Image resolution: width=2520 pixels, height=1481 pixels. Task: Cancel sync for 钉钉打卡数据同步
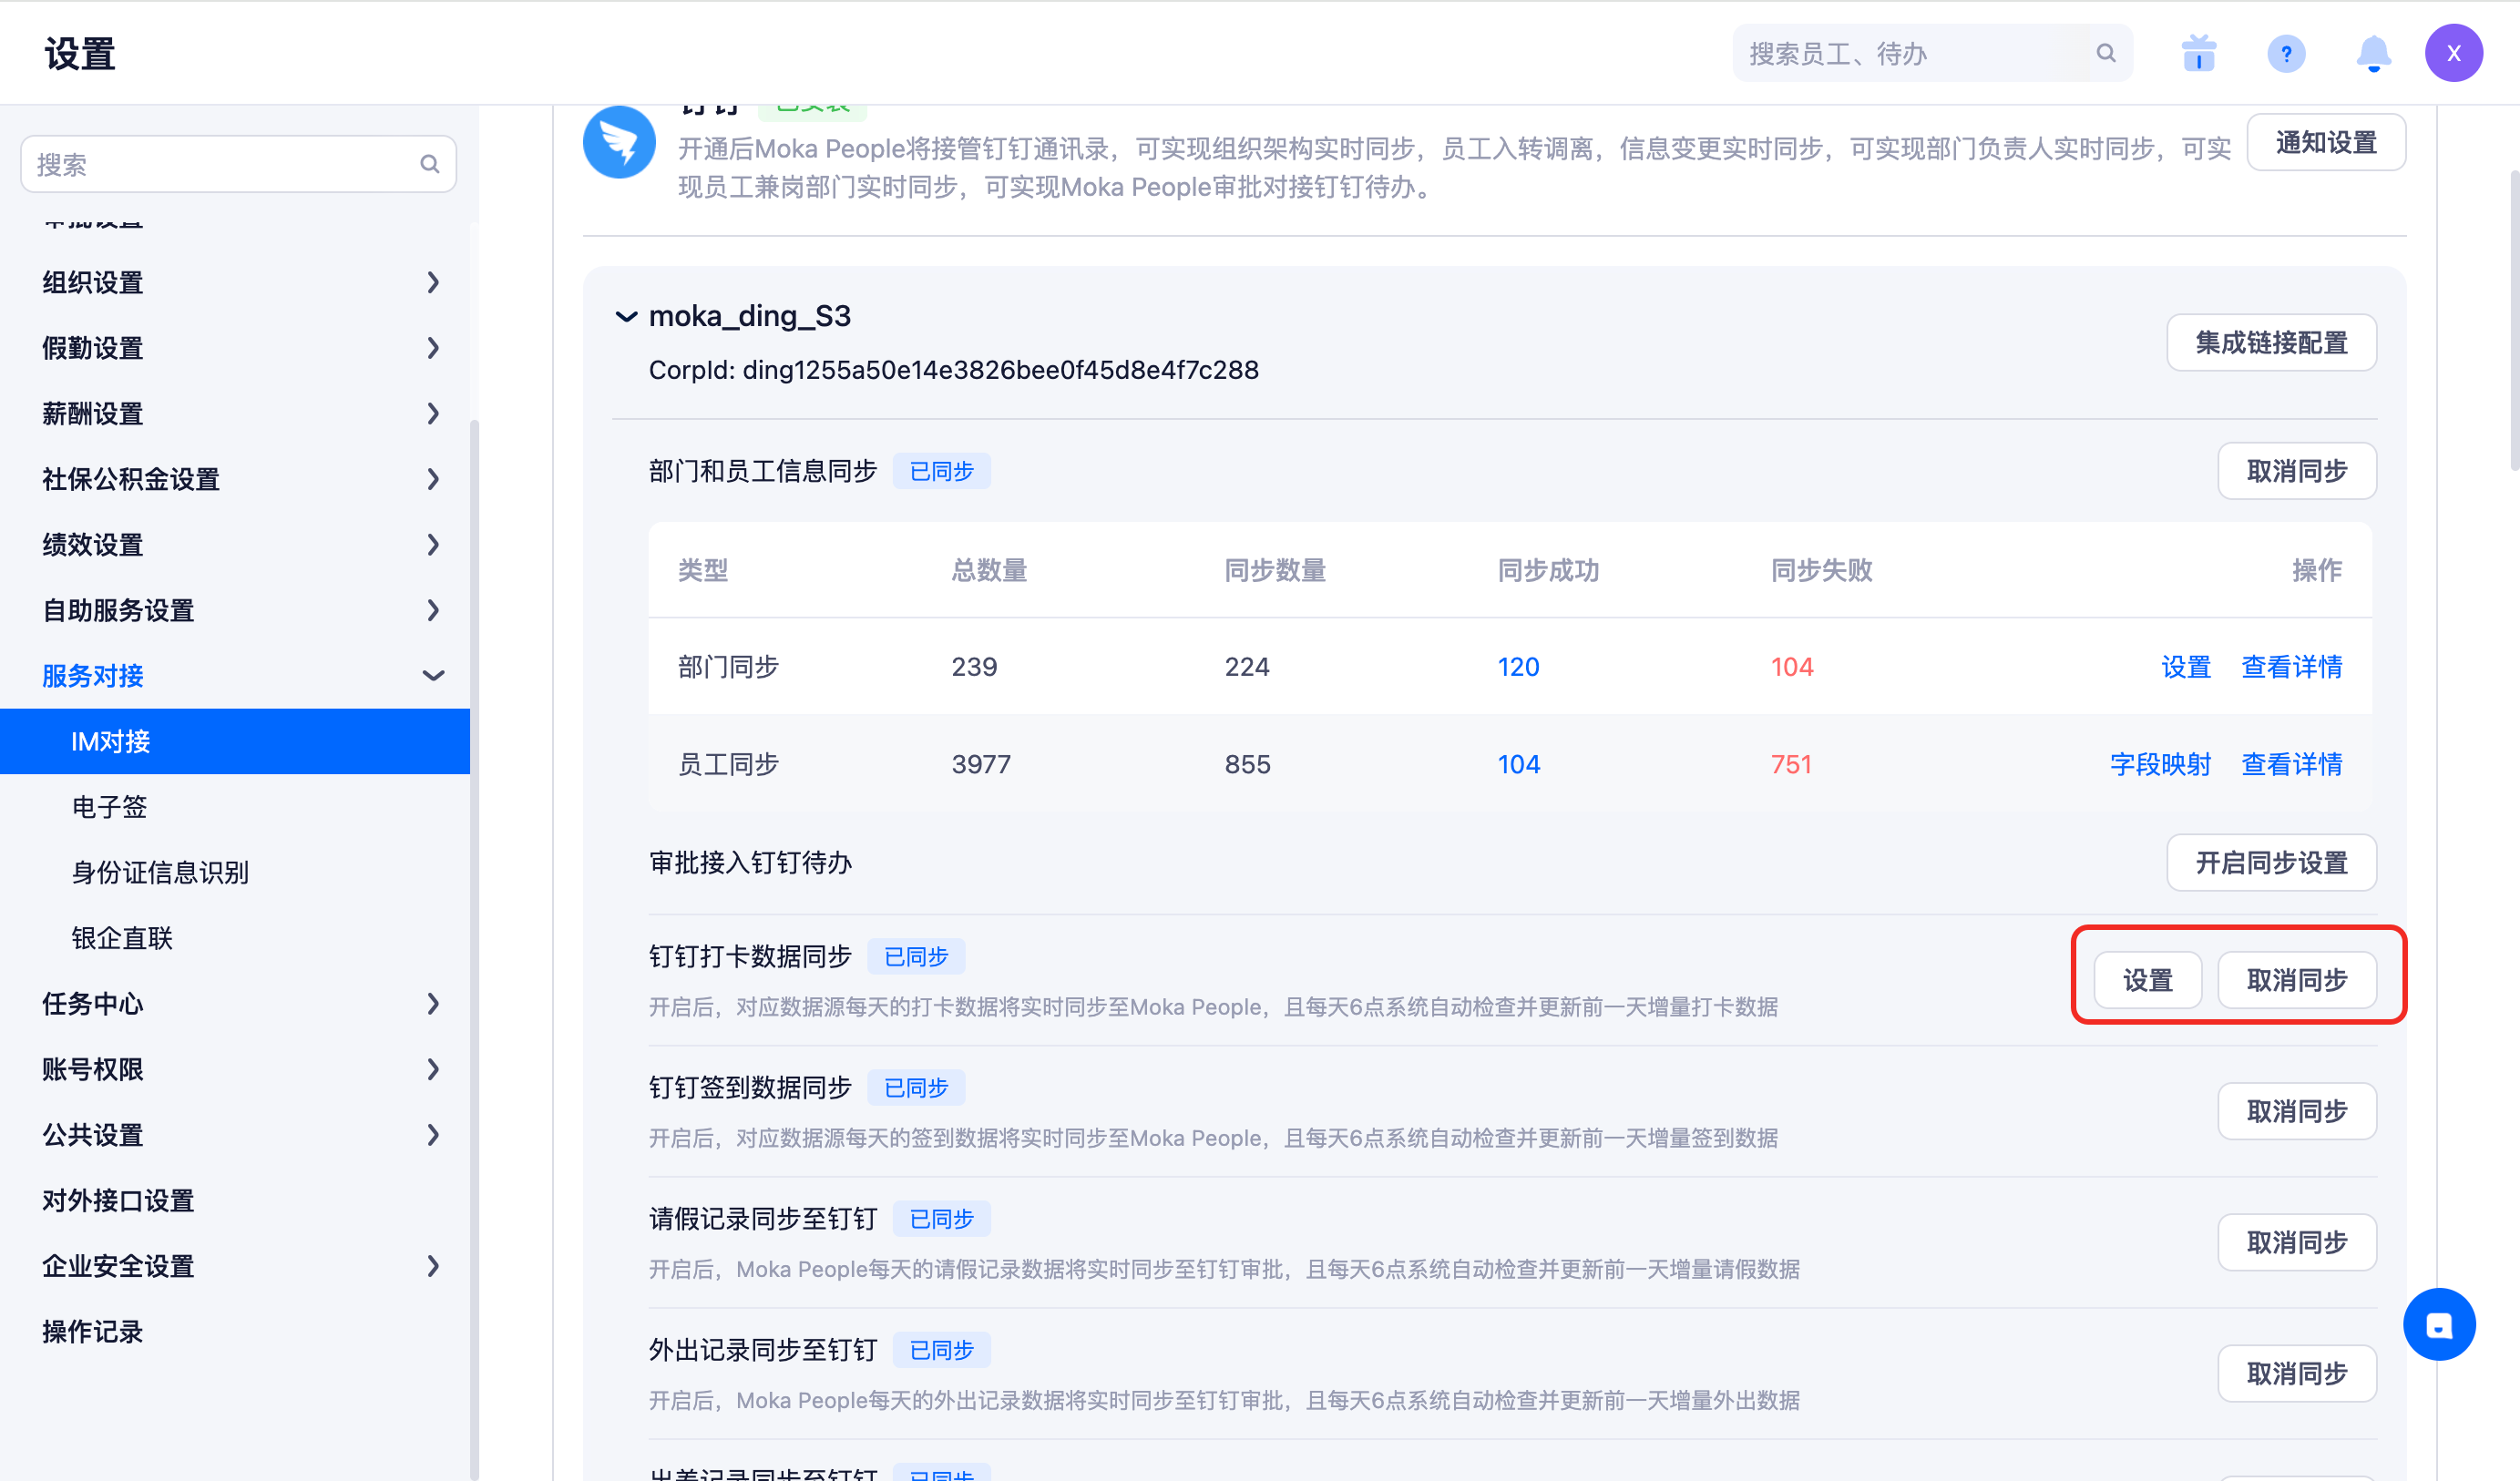point(2297,980)
